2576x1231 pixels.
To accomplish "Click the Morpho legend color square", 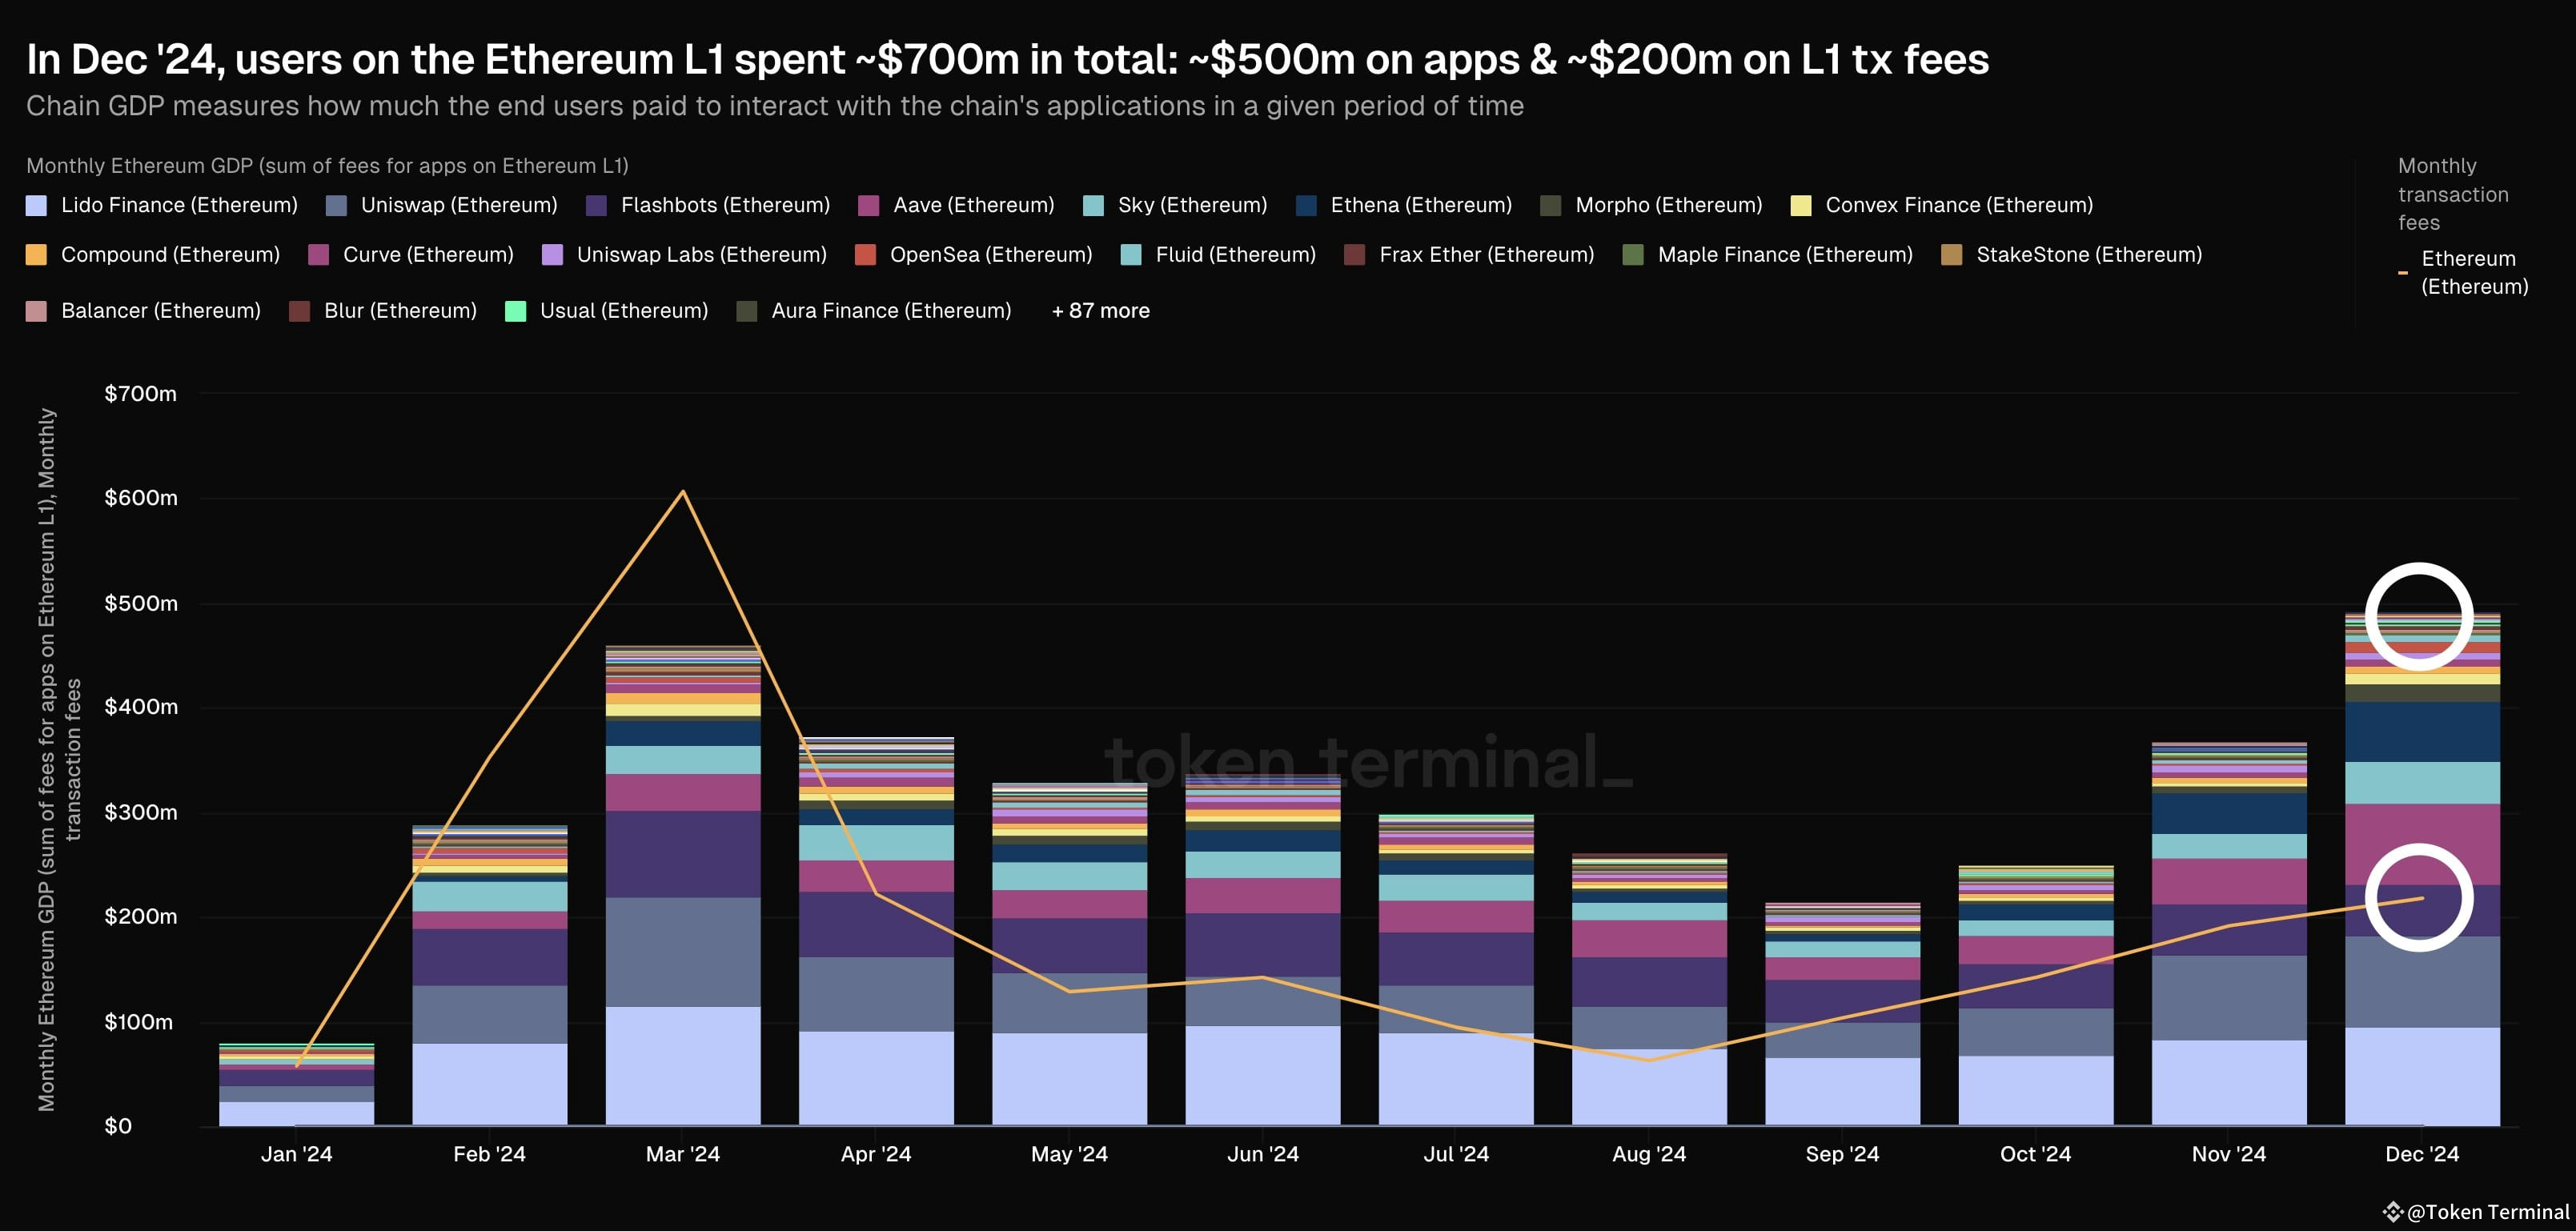I will tap(1551, 205).
